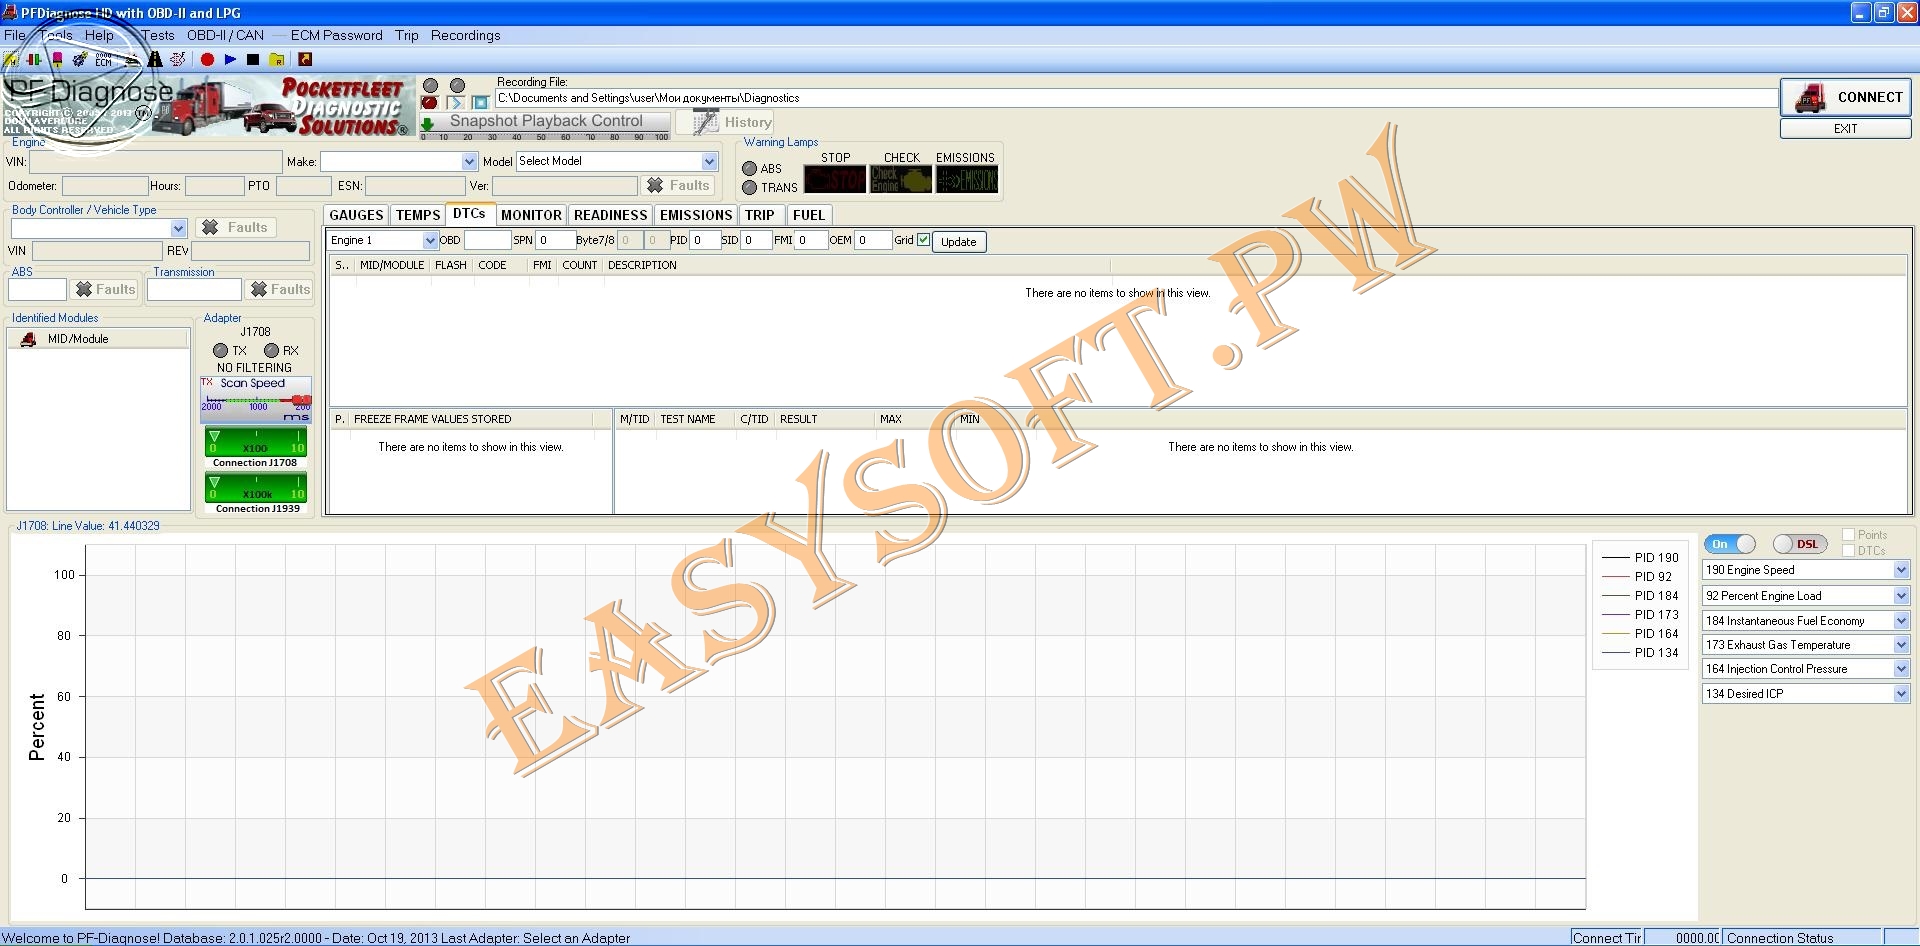Image resolution: width=1920 pixels, height=946 pixels.
Task: Click the truck icon in Identified Modules
Action: tap(28, 339)
